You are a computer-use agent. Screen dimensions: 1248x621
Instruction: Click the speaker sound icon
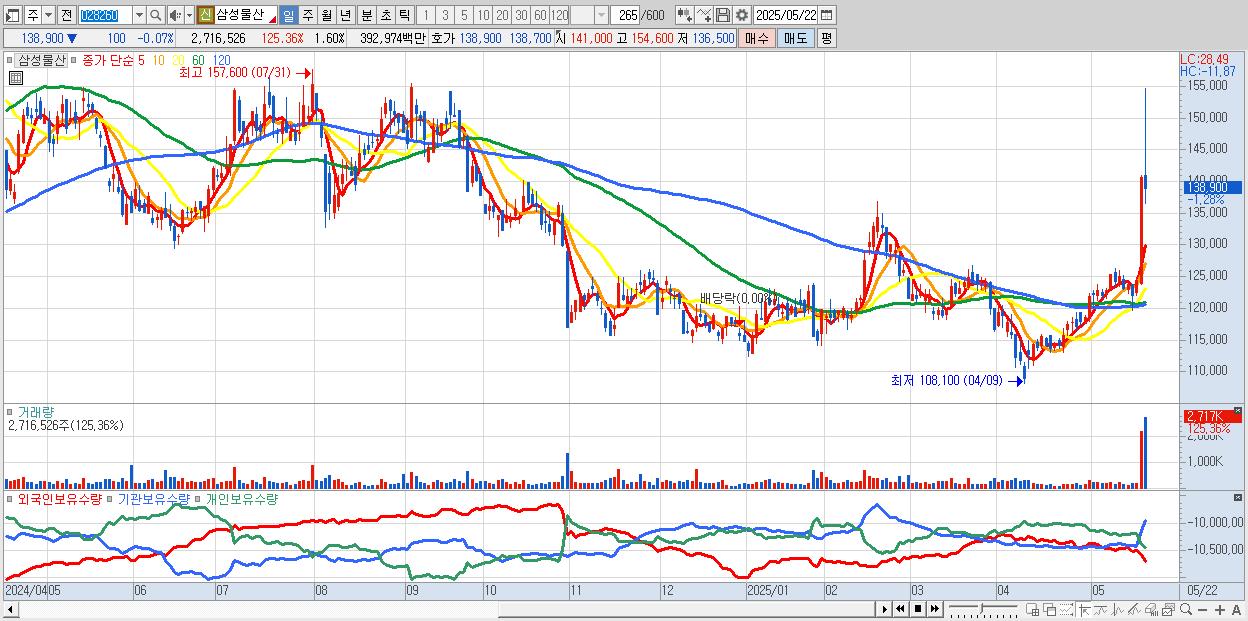pos(175,15)
